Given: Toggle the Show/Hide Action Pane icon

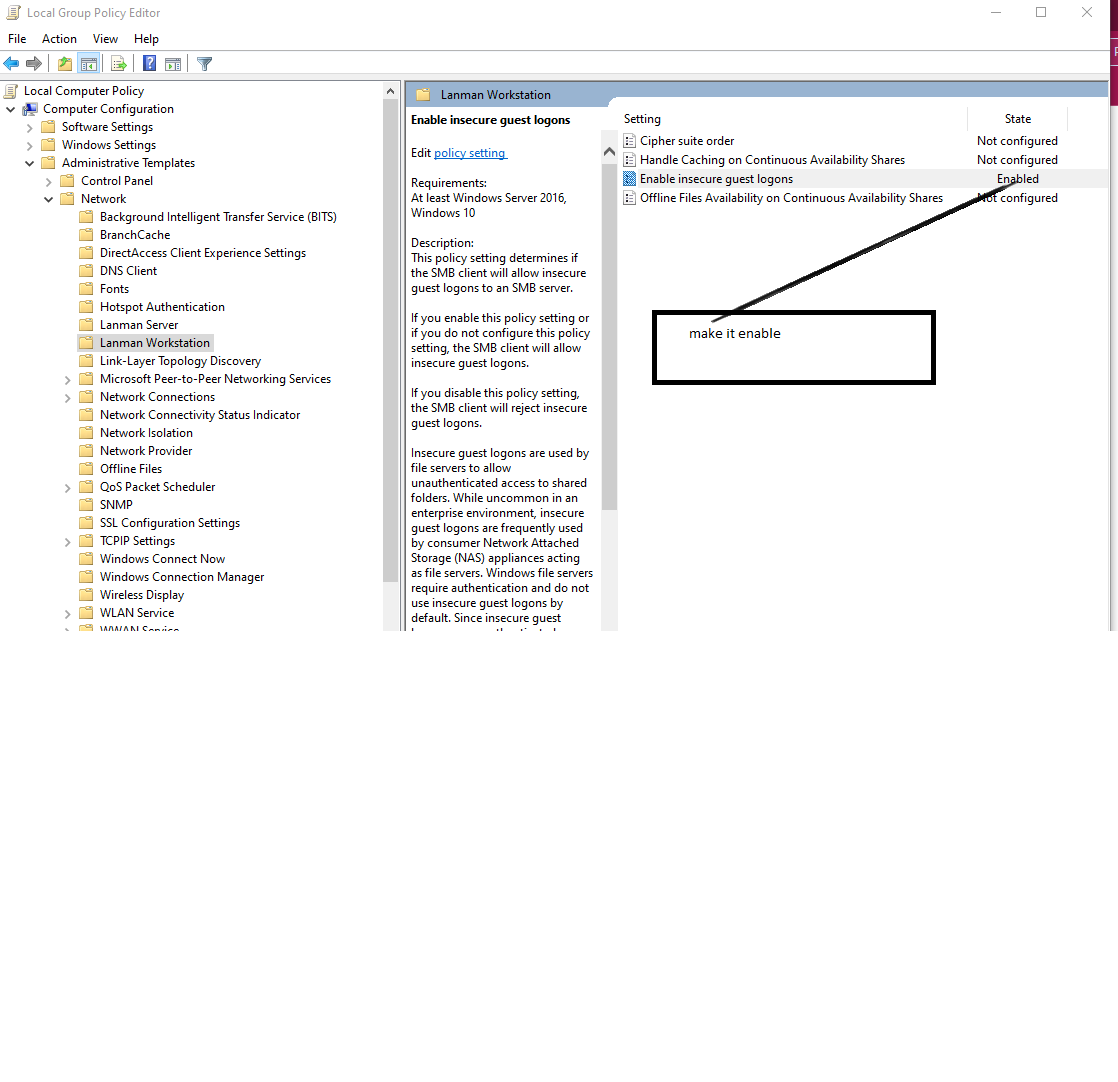Looking at the screenshot, I should point(173,64).
